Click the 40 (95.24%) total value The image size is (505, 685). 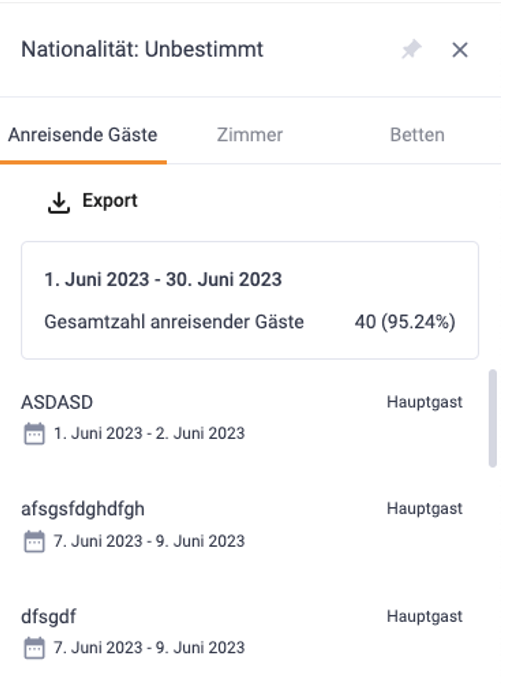(405, 322)
